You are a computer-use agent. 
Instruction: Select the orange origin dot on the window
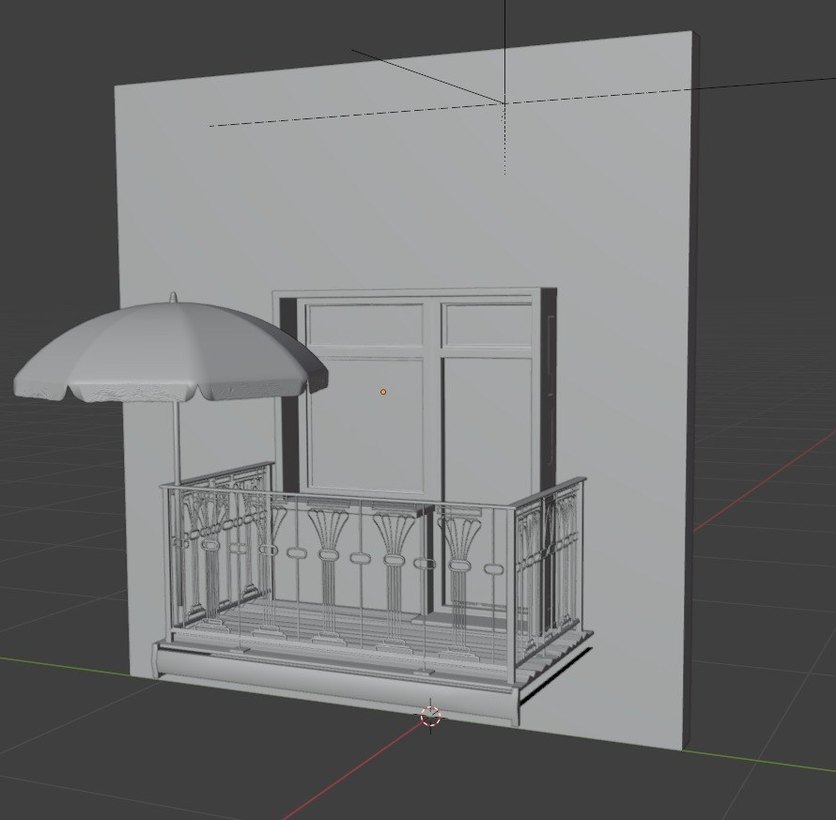[383, 392]
